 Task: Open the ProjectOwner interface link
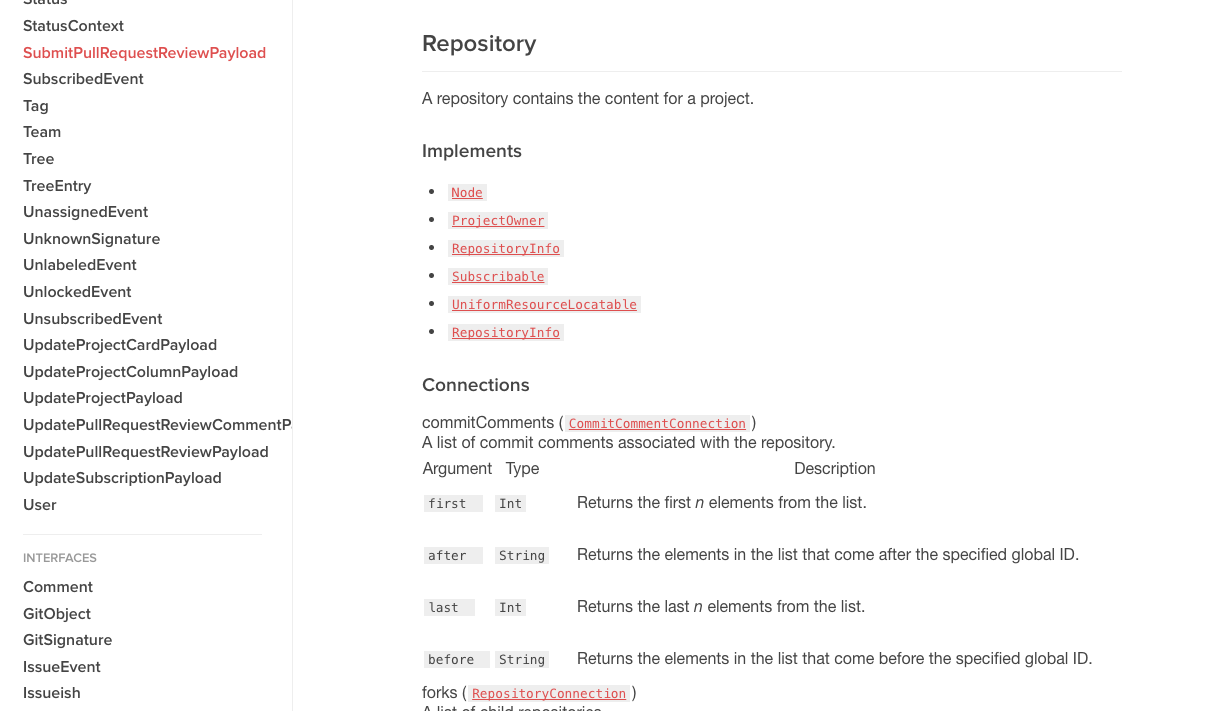pos(498,221)
